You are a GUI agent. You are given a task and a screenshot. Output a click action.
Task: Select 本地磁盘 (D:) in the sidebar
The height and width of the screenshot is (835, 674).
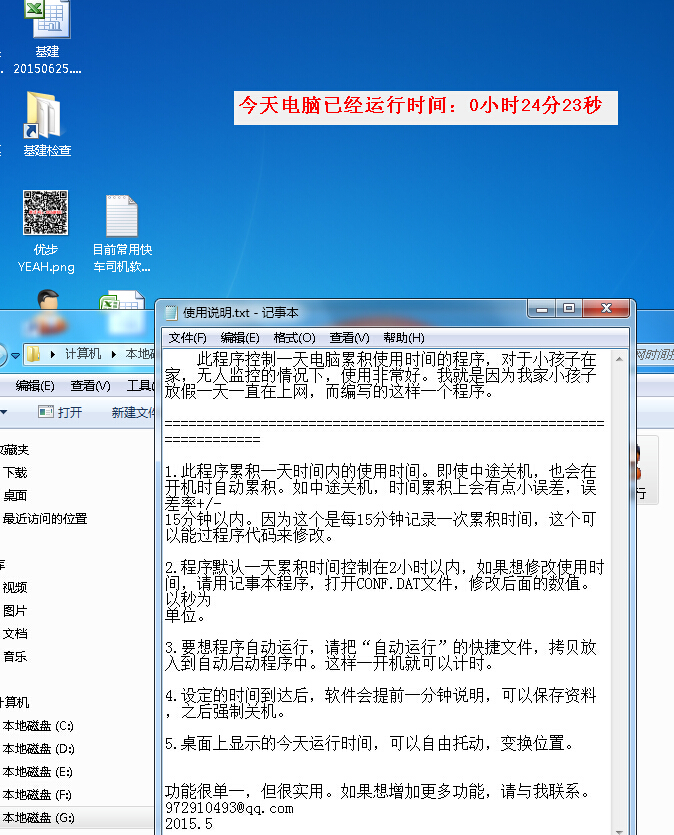point(38,748)
